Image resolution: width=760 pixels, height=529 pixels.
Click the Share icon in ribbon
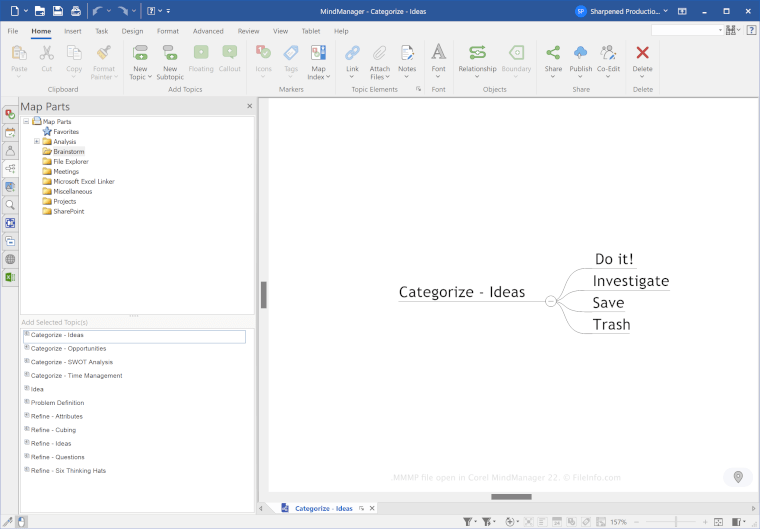coord(553,53)
